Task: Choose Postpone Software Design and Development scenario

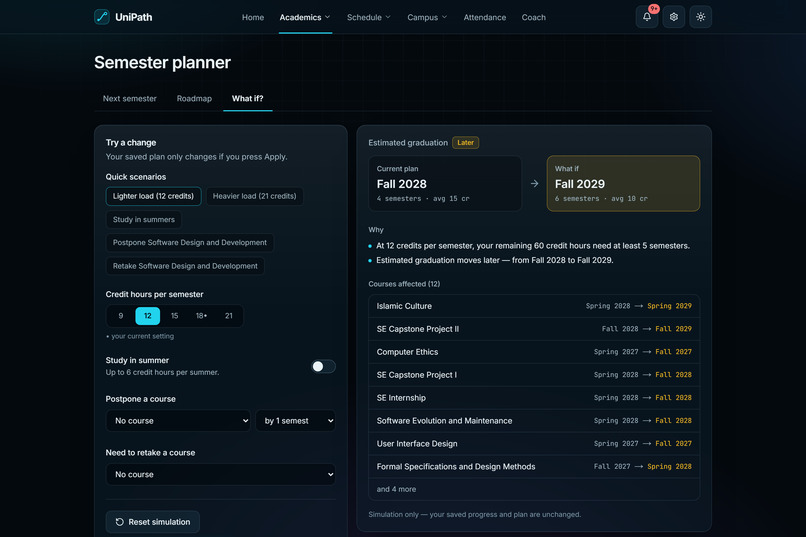Action: 190,243
